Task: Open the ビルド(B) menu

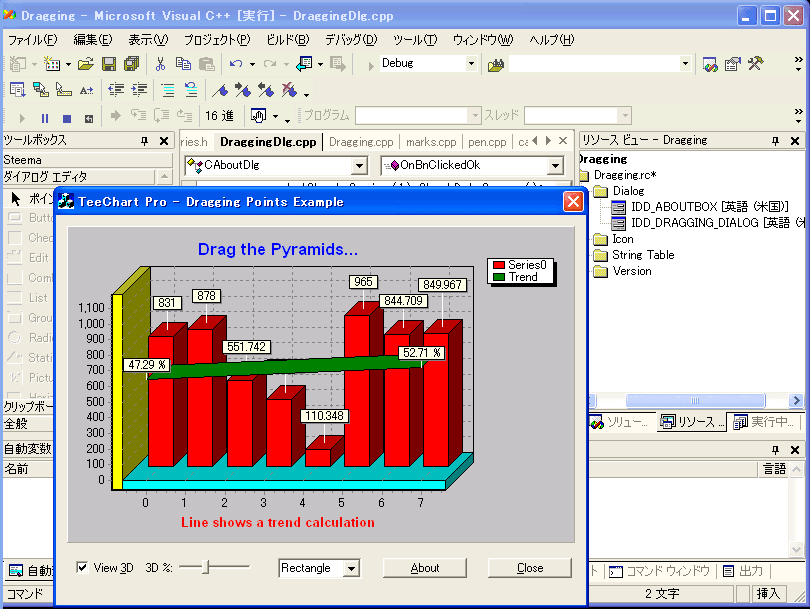Action: coord(287,40)
